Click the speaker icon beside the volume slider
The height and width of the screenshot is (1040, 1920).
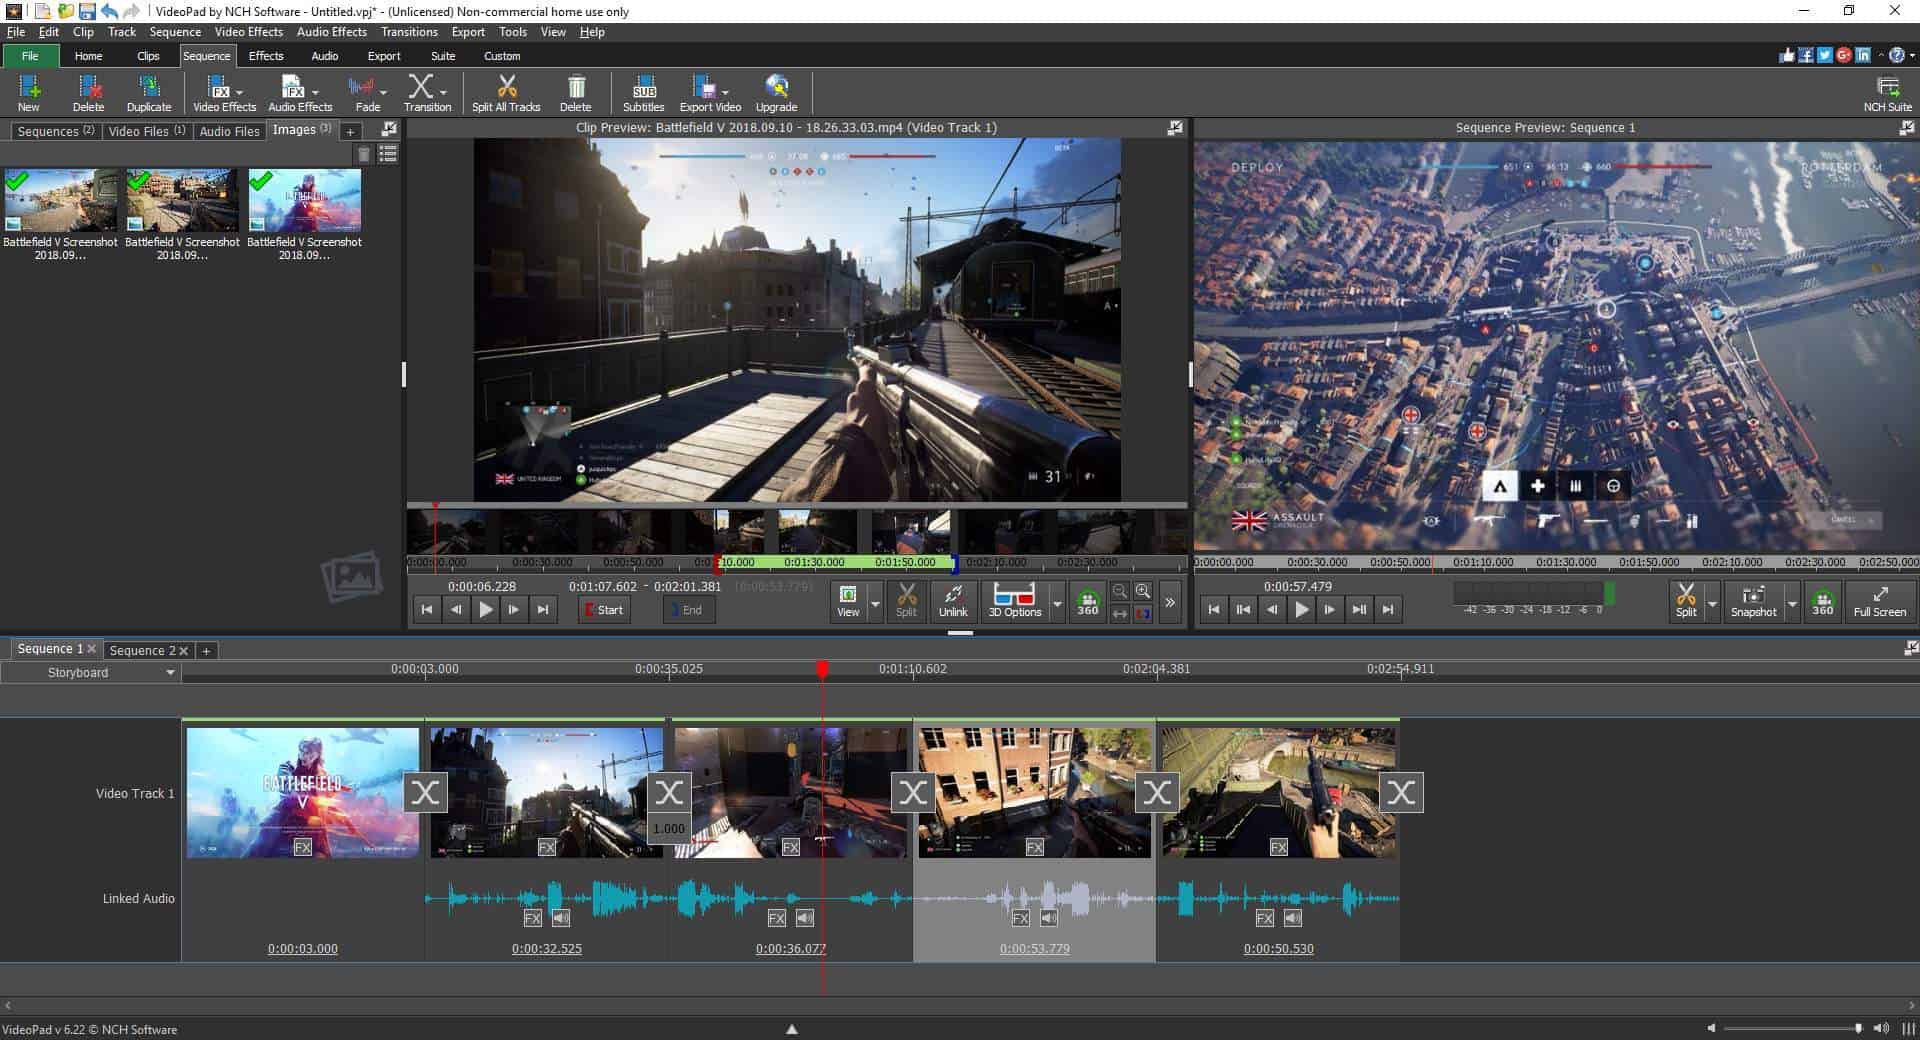pos(1881,1028)
